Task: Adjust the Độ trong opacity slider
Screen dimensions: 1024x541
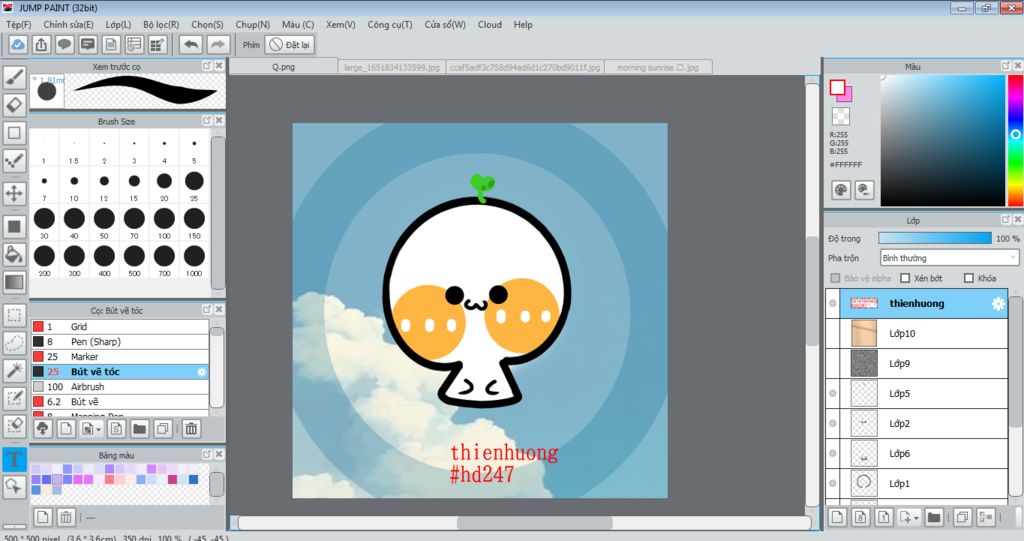Action: click(935, 238)
